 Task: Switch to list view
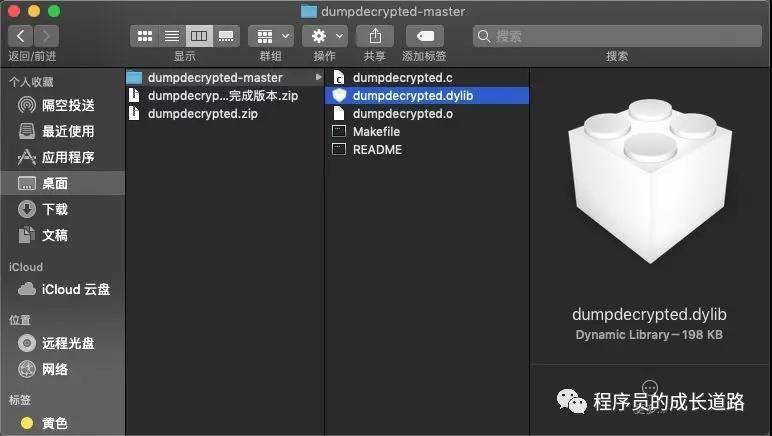[x=172, y=36]
